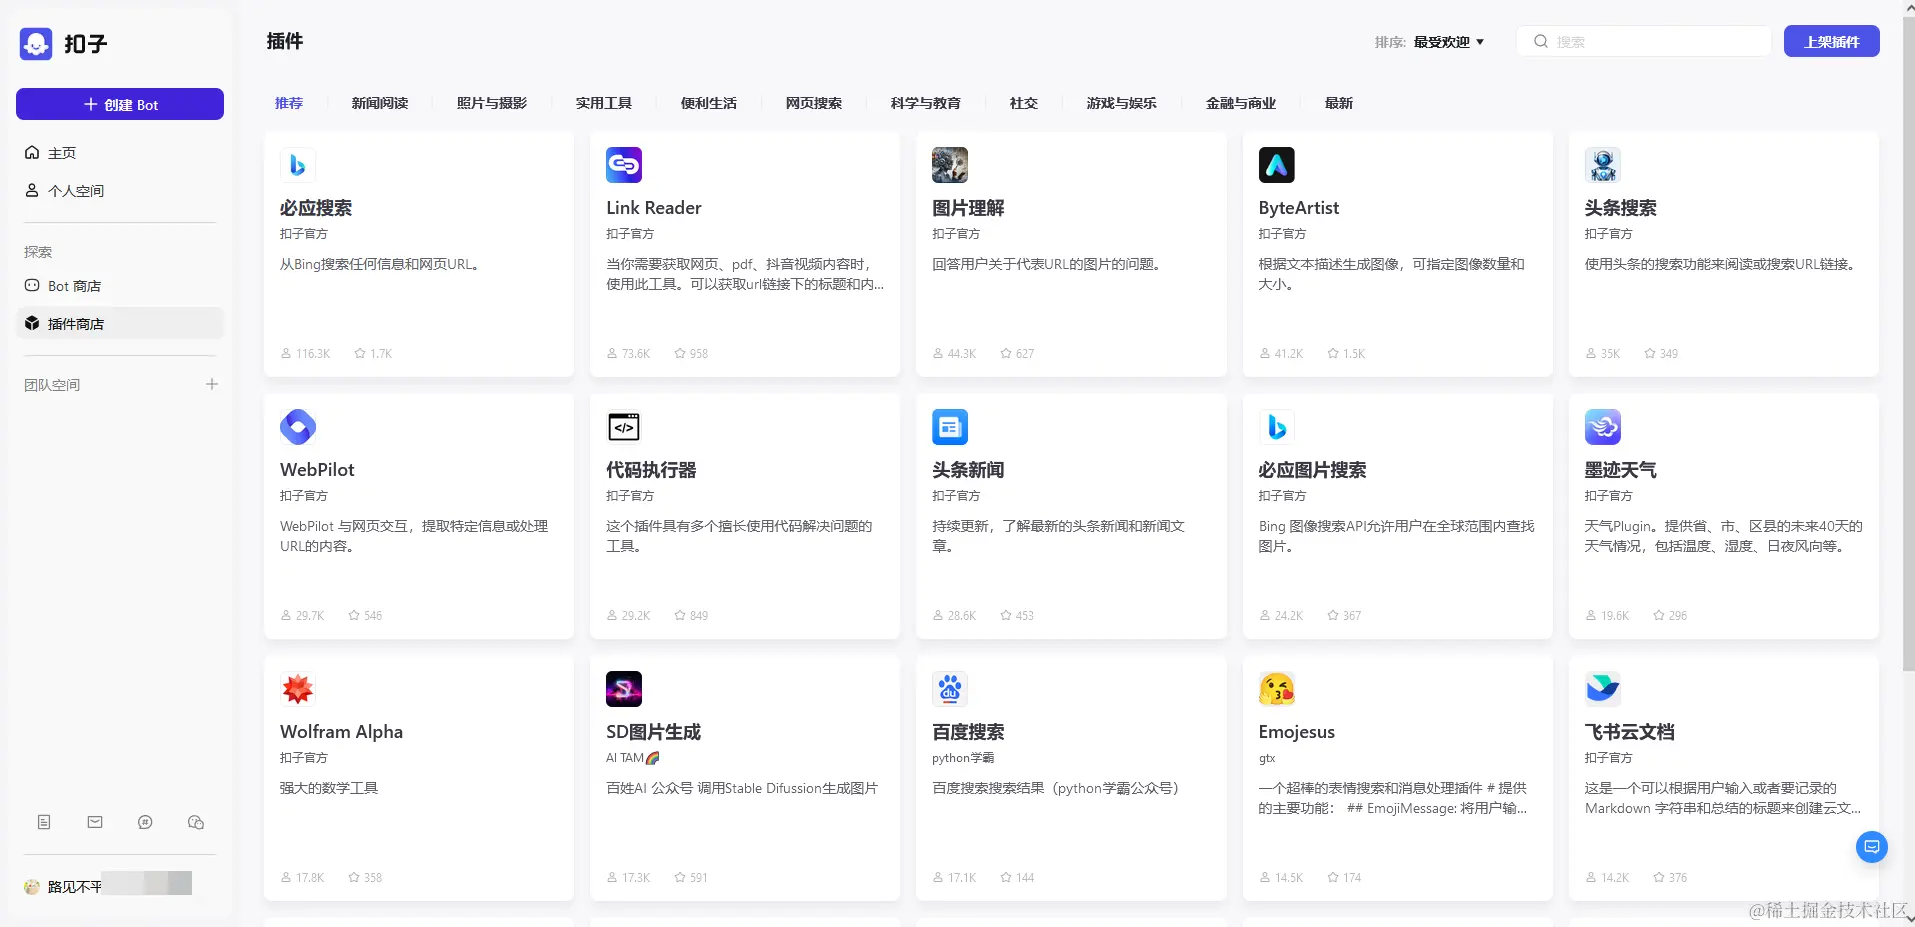Open the 墨迹天气 plugin icon
Viewport: 1915px width, 927px height.
pos(1603,427)
